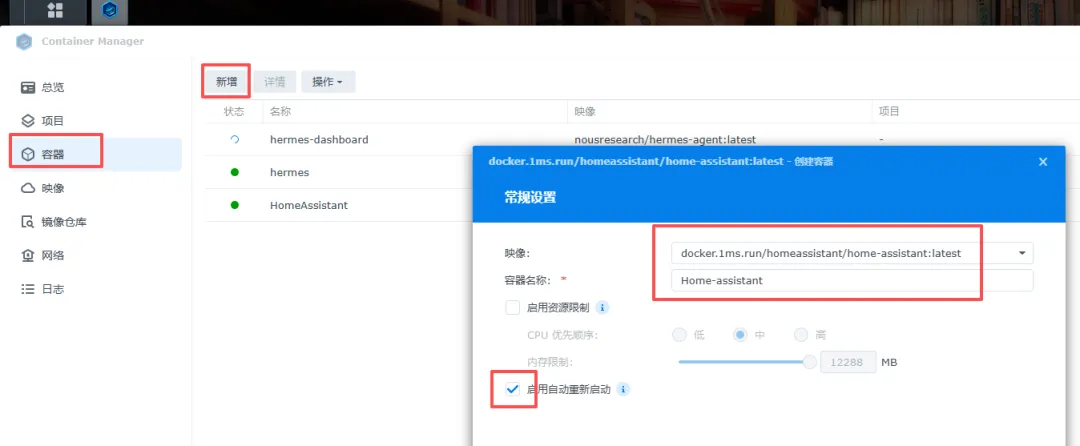The height and width of the screenshot is (446, 1080).
Task: Sort by the 名称 column header
Action: coord(415,111)
